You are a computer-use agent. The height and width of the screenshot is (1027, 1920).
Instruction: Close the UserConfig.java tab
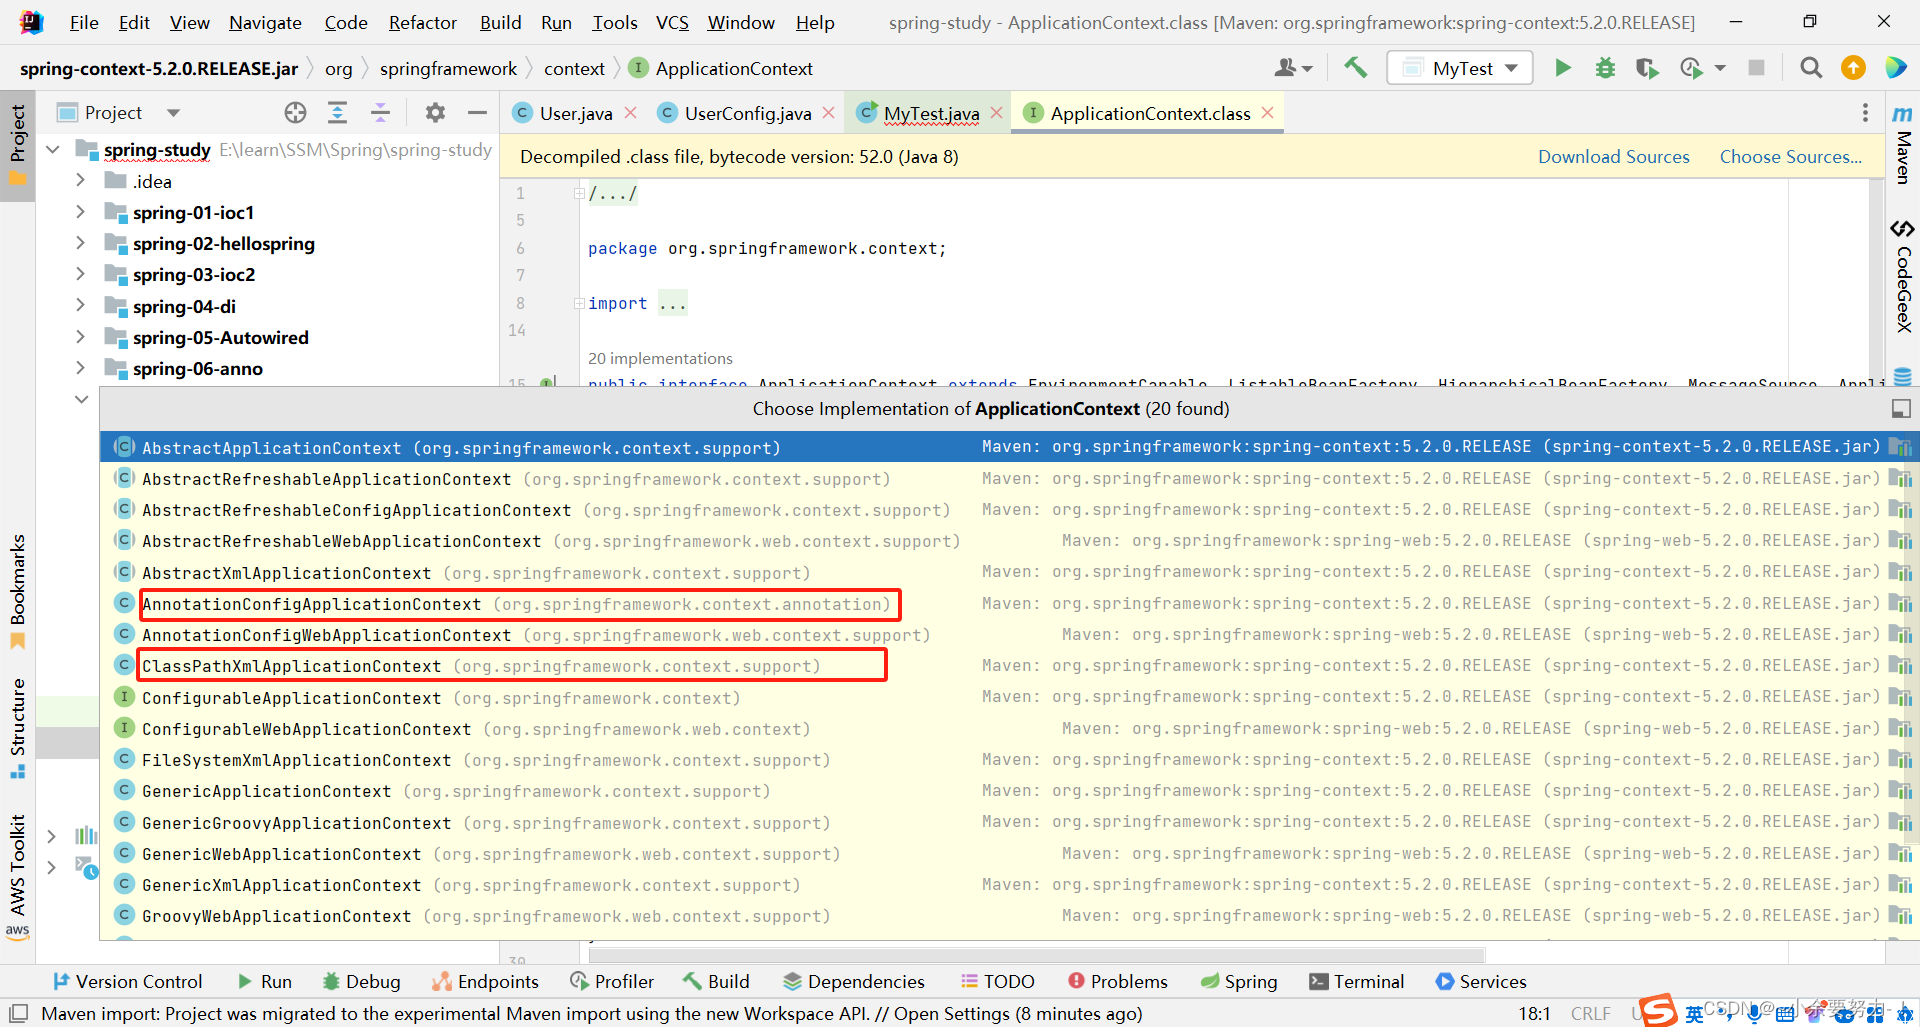point(829,113)
